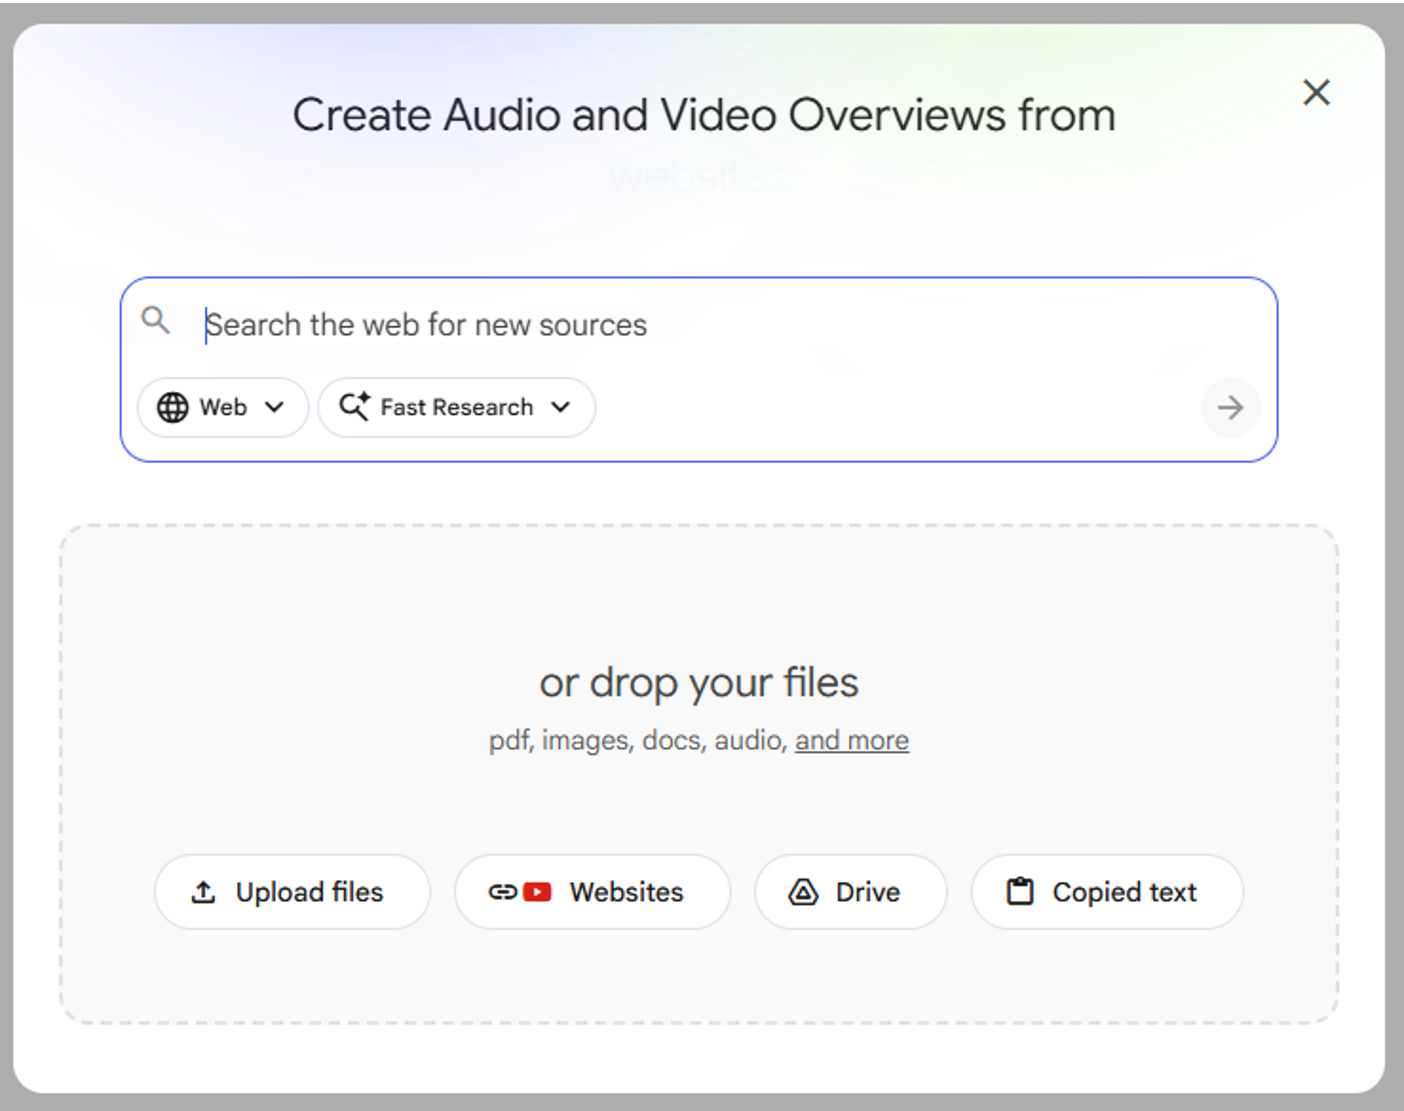This screenshot has width=1404, height=1111.
Task: Click the Google Drive triangle icon
Action: pos(803,892)
